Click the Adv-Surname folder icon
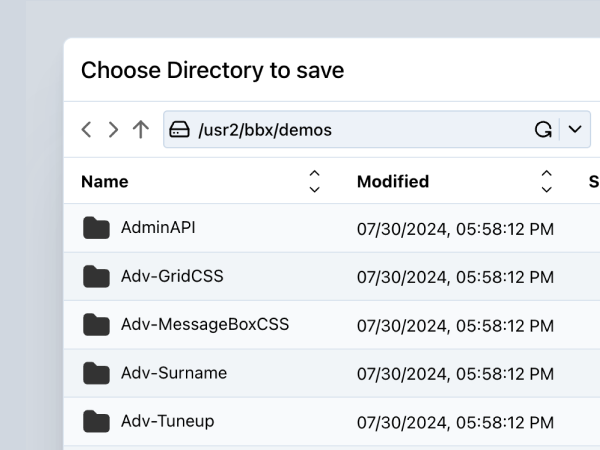 click(x=96, y=373)
